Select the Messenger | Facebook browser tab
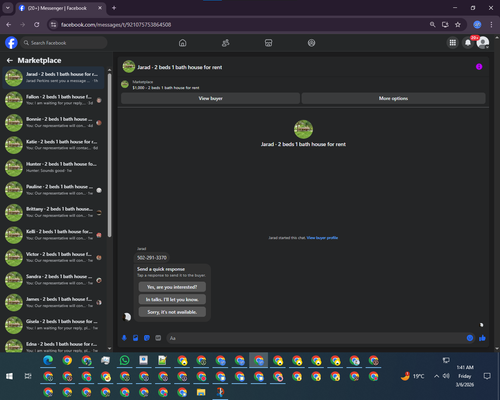 point(61,8)
